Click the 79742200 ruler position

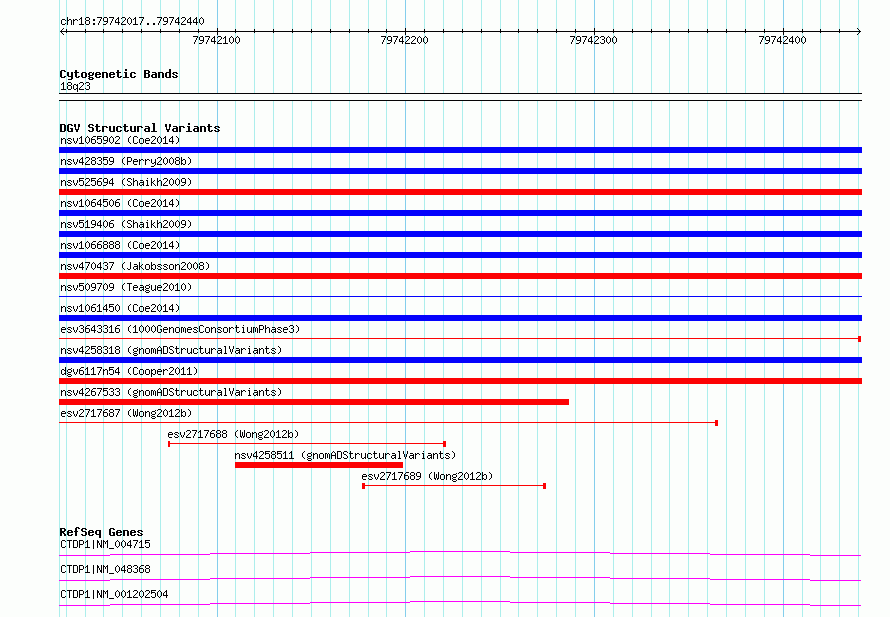pos(405,40)
